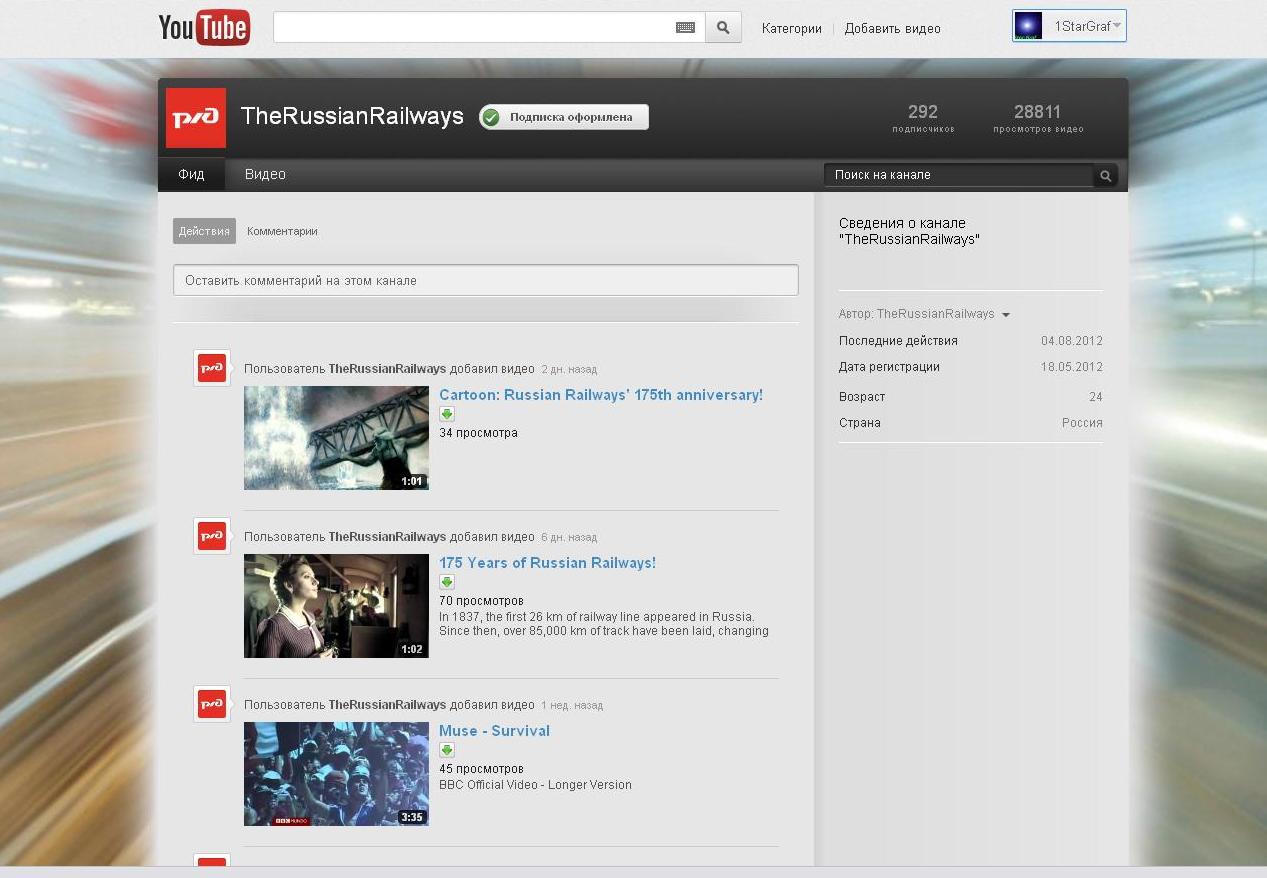This screenshot has height=878, width=1267.
Task: Select the Комментарии tab
Action: pyautogui.click(x=282, y=231)
